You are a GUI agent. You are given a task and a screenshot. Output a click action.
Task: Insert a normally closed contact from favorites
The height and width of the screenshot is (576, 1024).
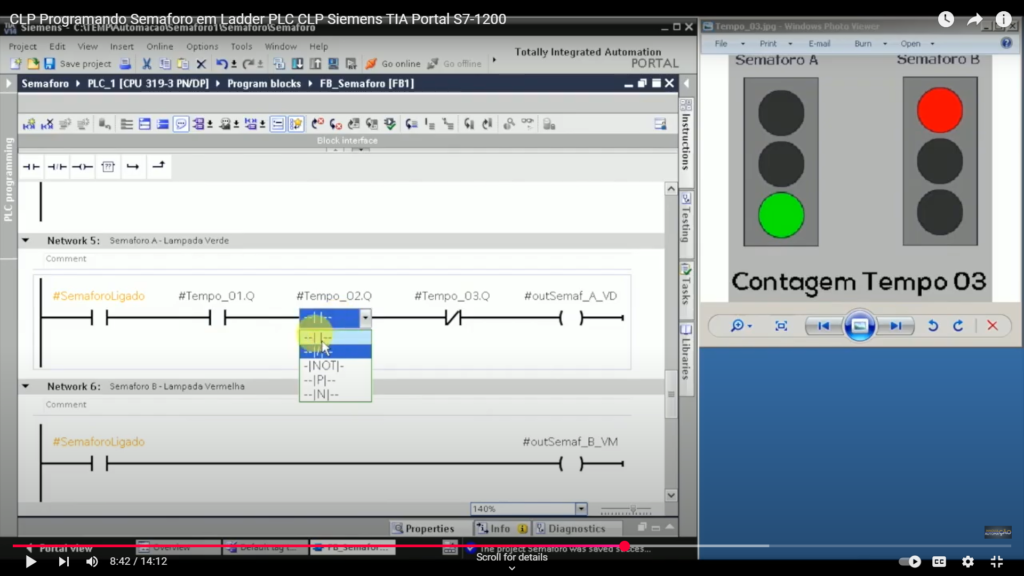point(57,167)
